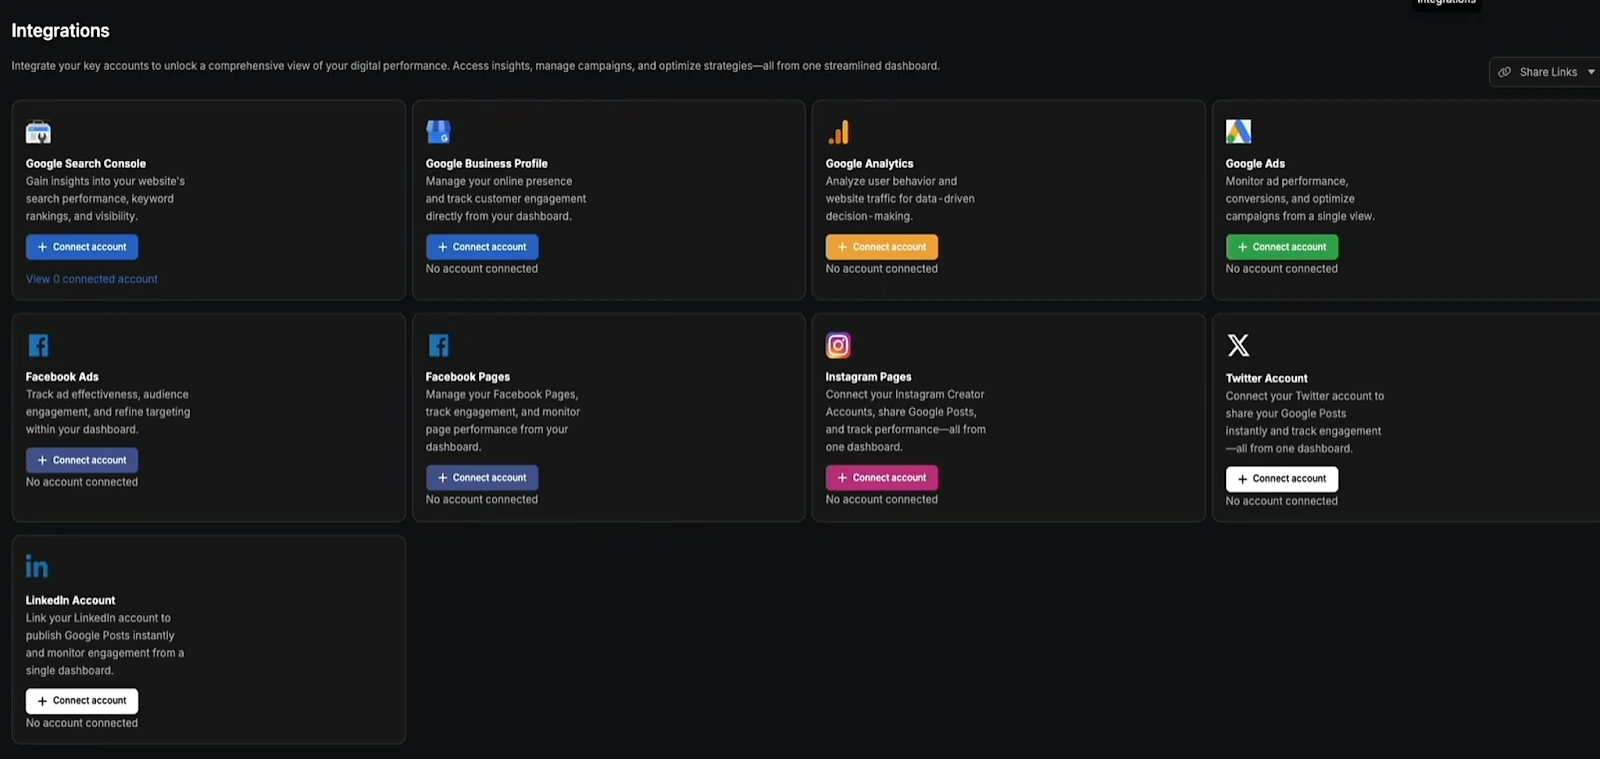Connect account for Facebook Pages
Image resolution: width=1600 pixels, height=759 pixels.
[x=482, y=478]
